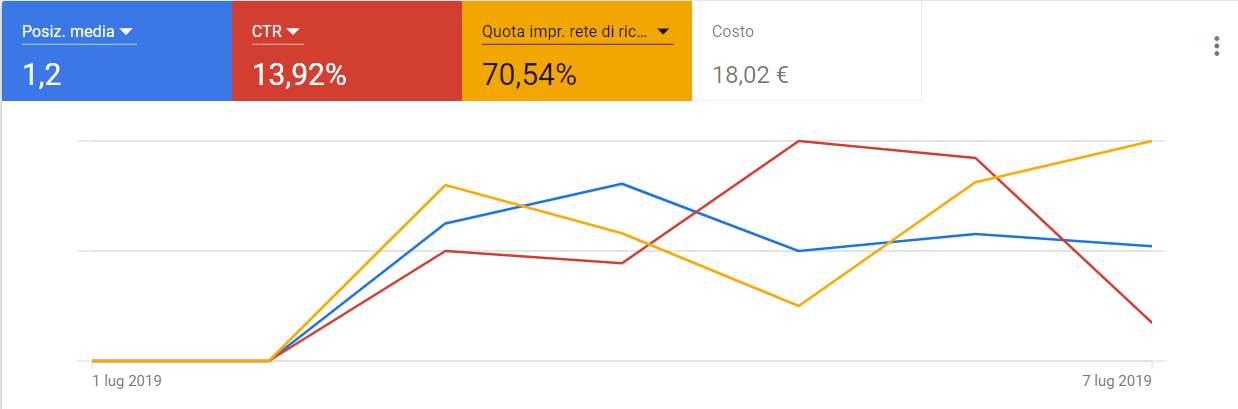Click the red line's highest peak

click(x=798, y=141)
